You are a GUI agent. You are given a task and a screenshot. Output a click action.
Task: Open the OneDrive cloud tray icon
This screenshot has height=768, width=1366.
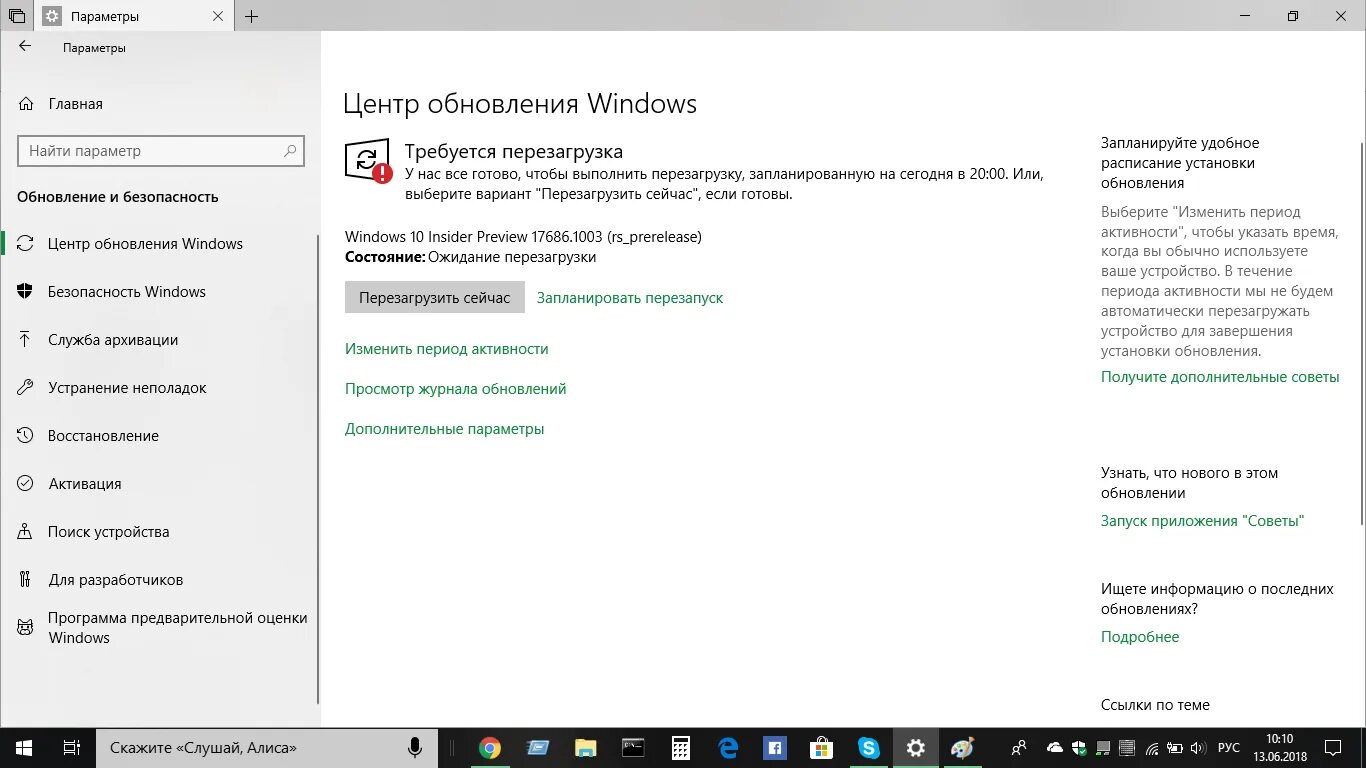[1055, 748]
